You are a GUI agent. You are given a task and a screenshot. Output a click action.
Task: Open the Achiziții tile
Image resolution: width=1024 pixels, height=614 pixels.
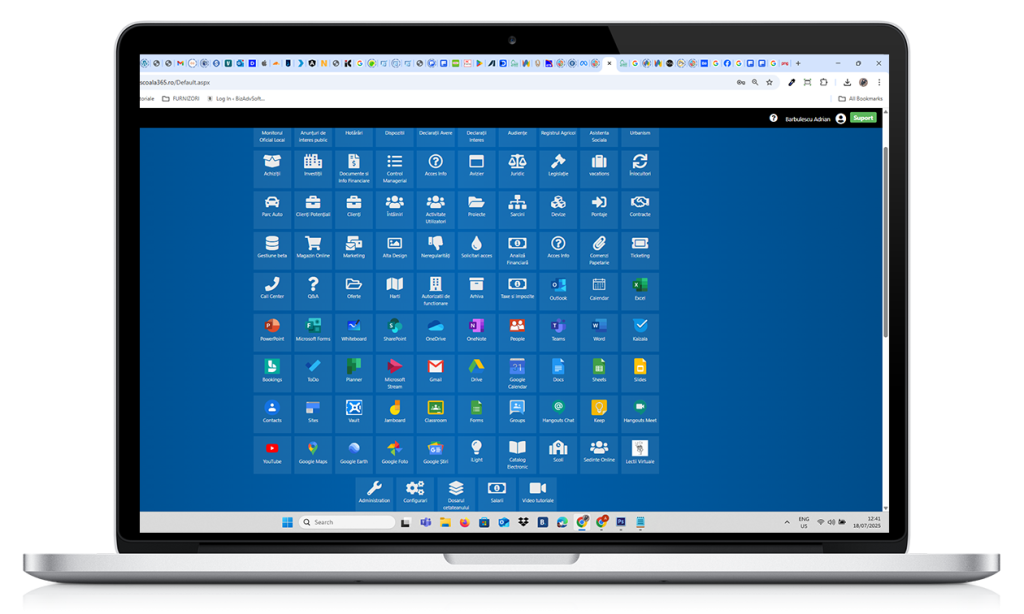[x=272, y=169]
